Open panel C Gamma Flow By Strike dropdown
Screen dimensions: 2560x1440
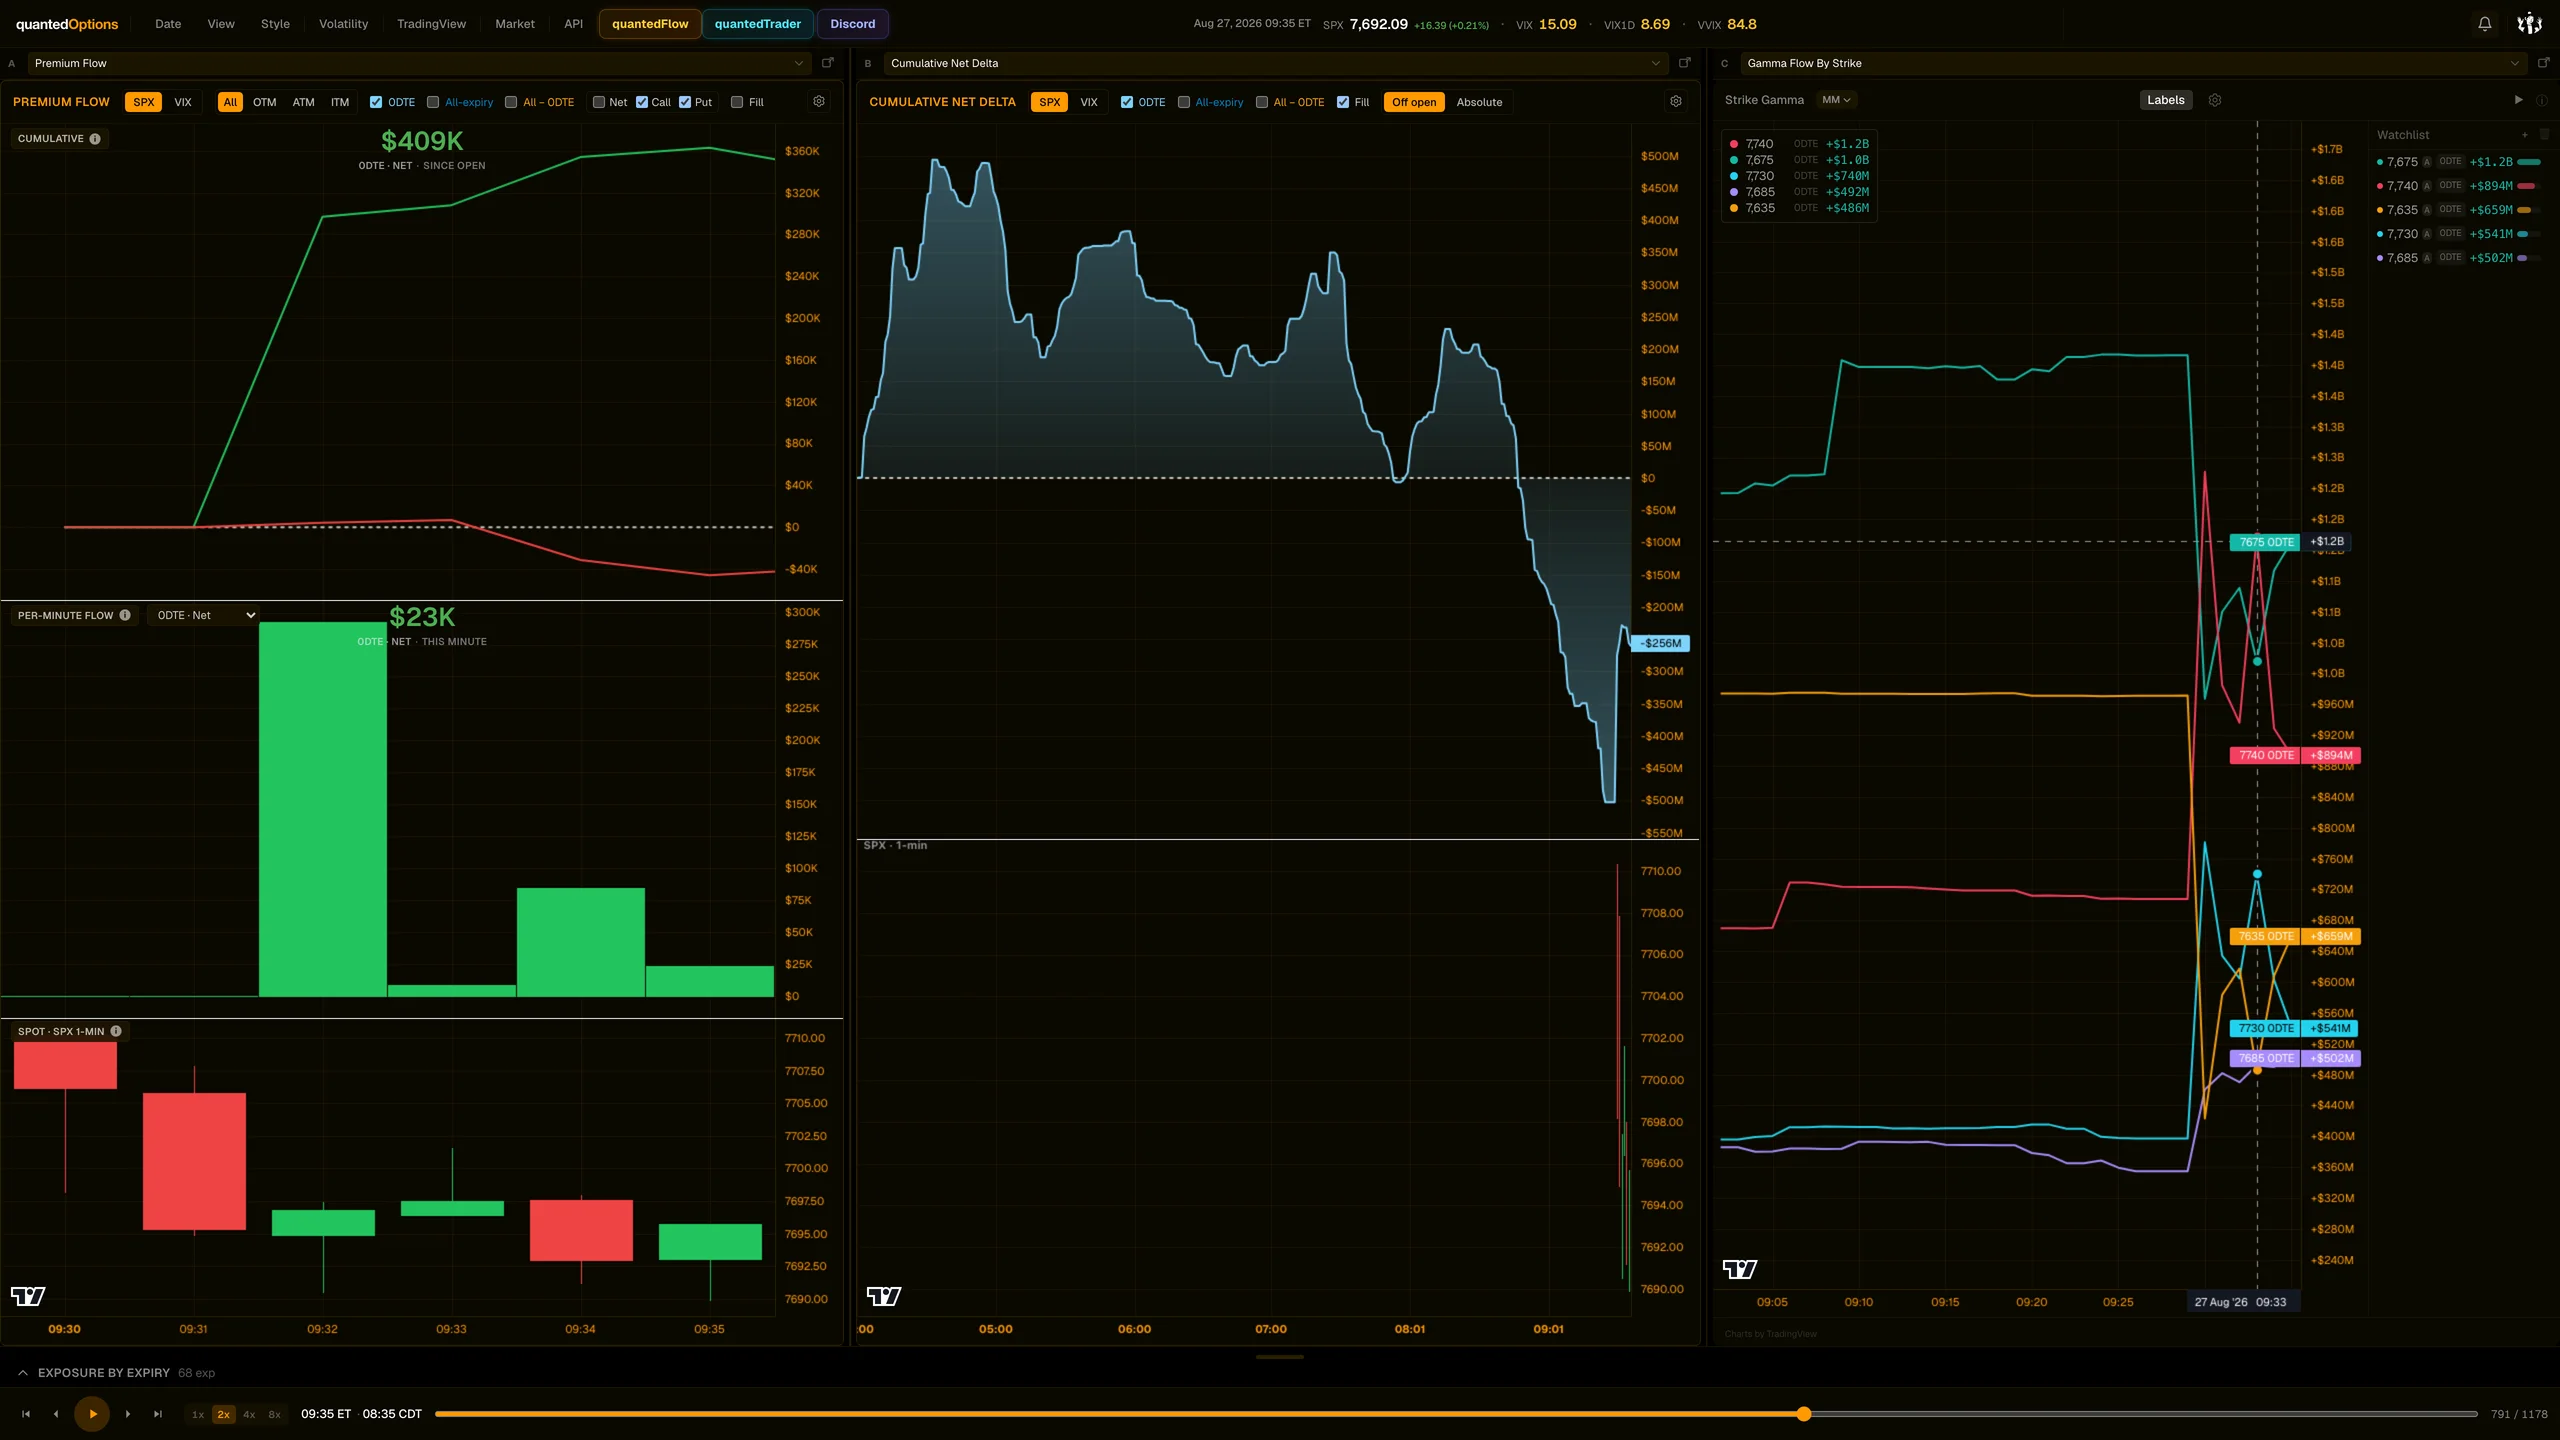pyautogui.click(x=2132, y=63)
